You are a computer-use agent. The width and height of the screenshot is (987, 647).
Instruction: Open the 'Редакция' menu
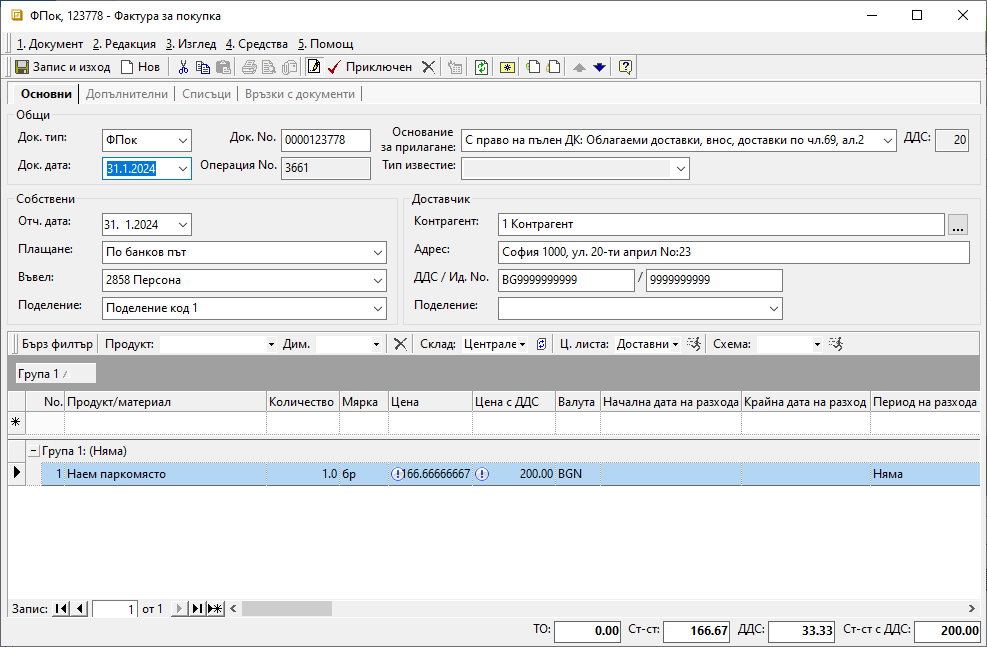124,44
